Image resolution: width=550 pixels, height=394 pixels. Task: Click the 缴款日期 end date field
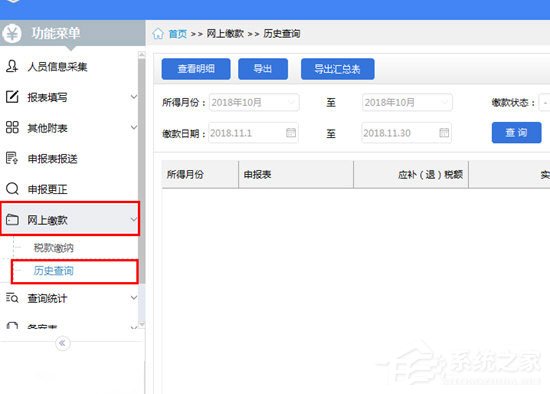pos(406,133)
